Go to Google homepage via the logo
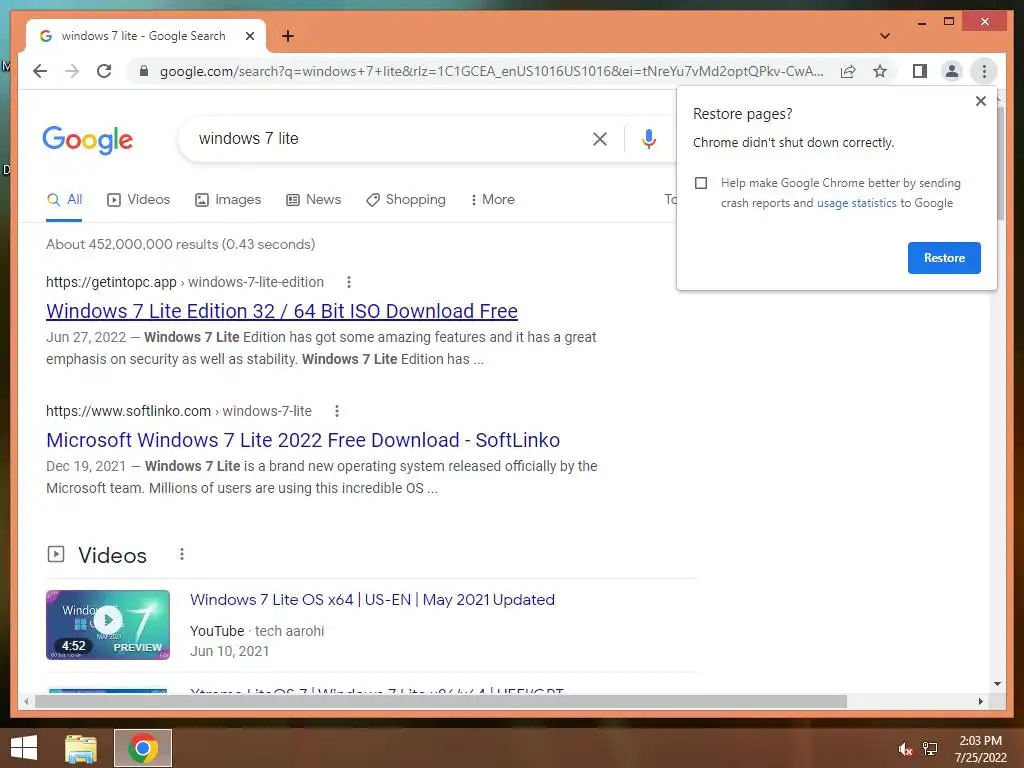Image resolution: width=1024 pixels, height=768 pixels. click(x=88, y=140)
